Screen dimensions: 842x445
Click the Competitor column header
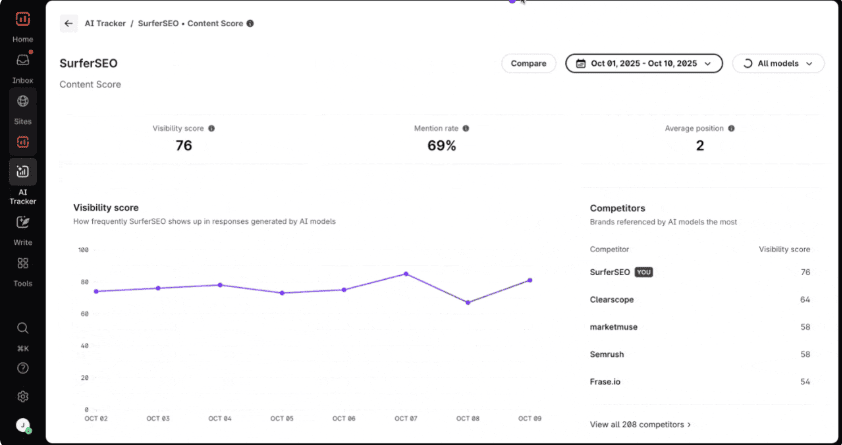pos(609,249)
